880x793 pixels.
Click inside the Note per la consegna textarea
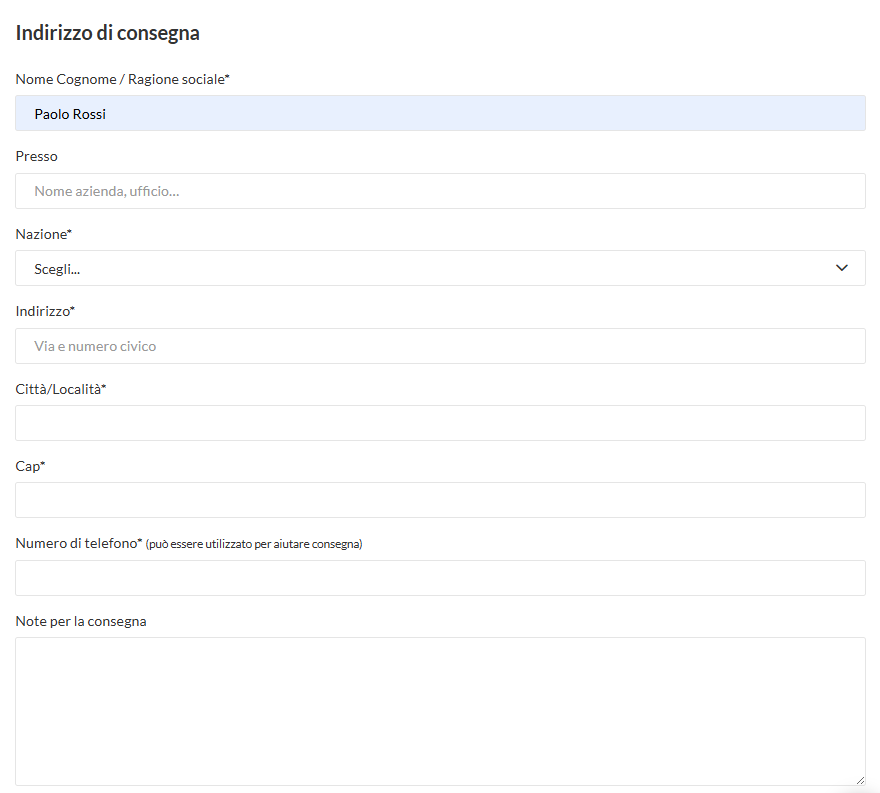click(440, 711)
